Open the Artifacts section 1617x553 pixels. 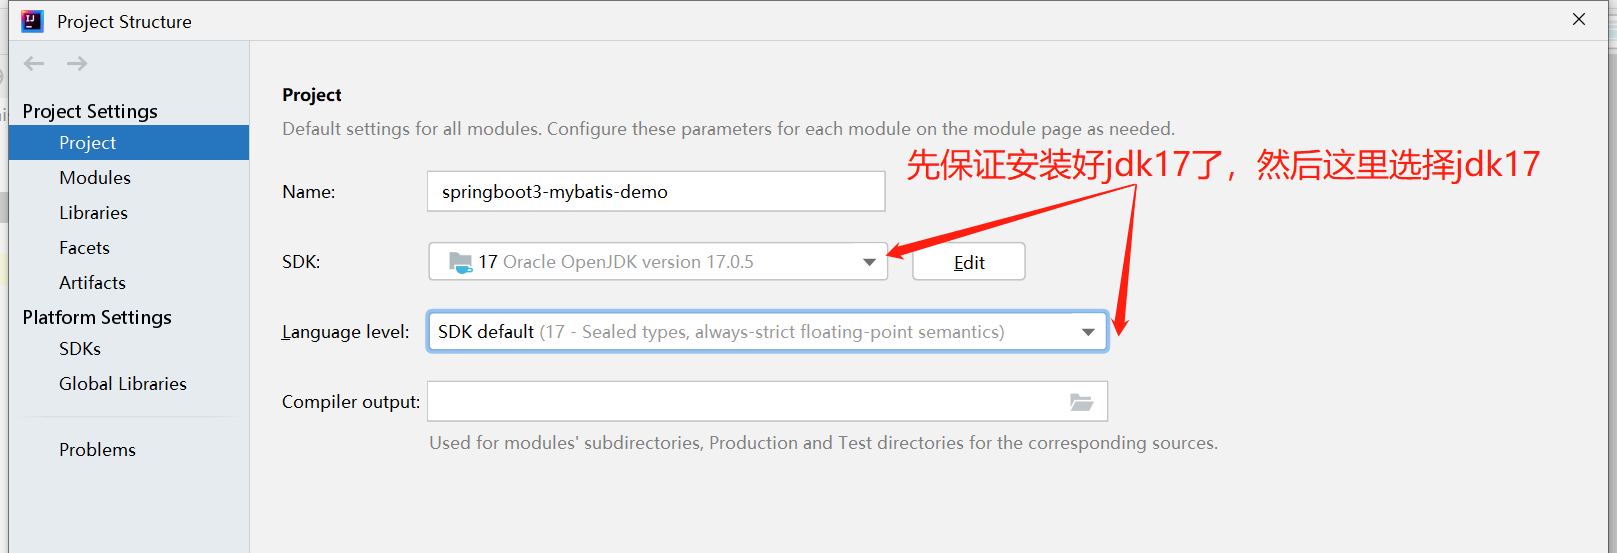pos(92,282)
